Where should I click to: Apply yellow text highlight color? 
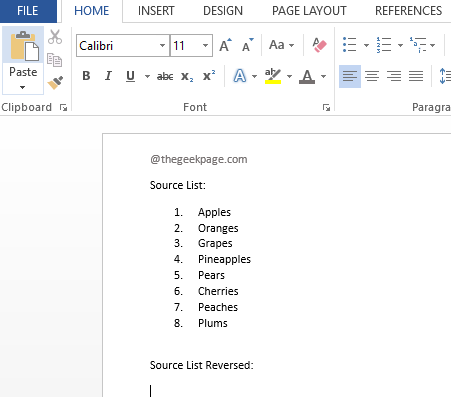click(x=273, y=76)
